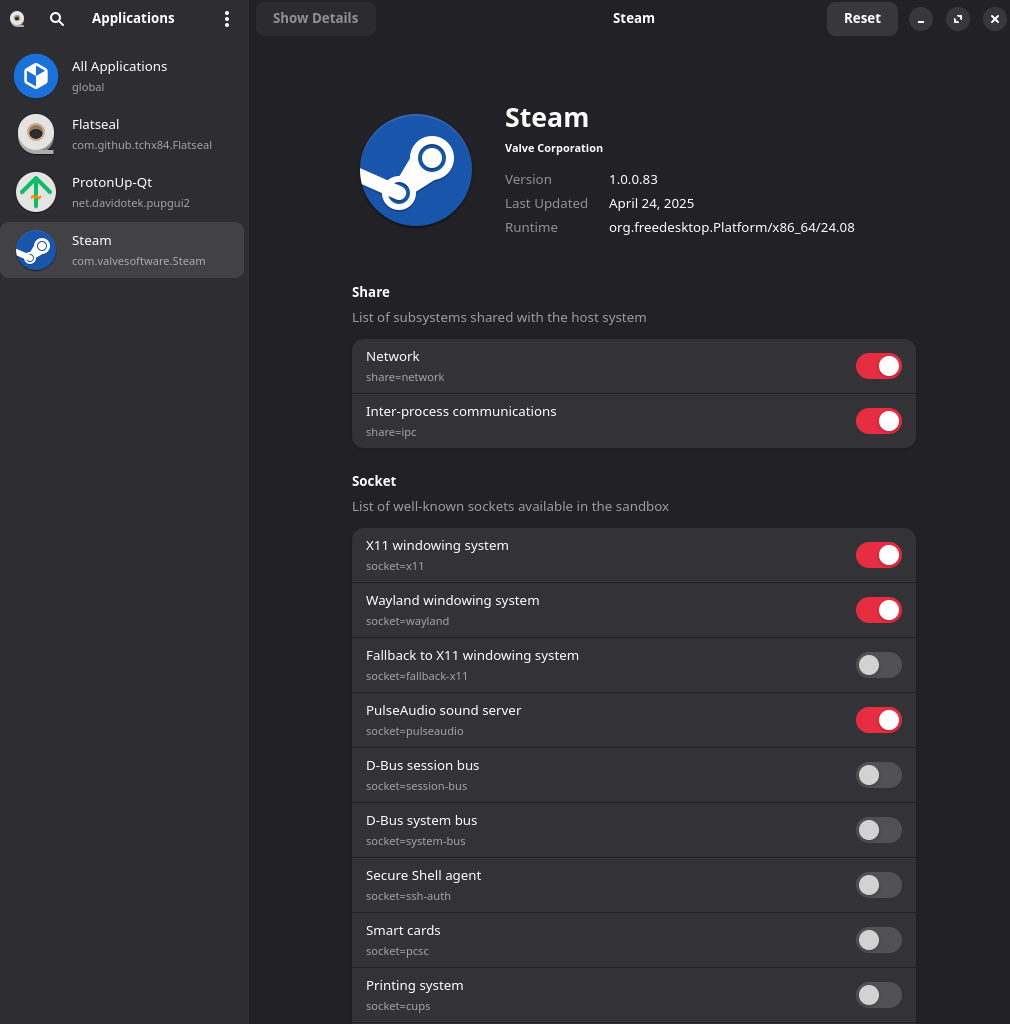The width and height of the screenshot is (1010, 1024).
Task: Click the large Steam logo
Action: click(x=416, y=170)
